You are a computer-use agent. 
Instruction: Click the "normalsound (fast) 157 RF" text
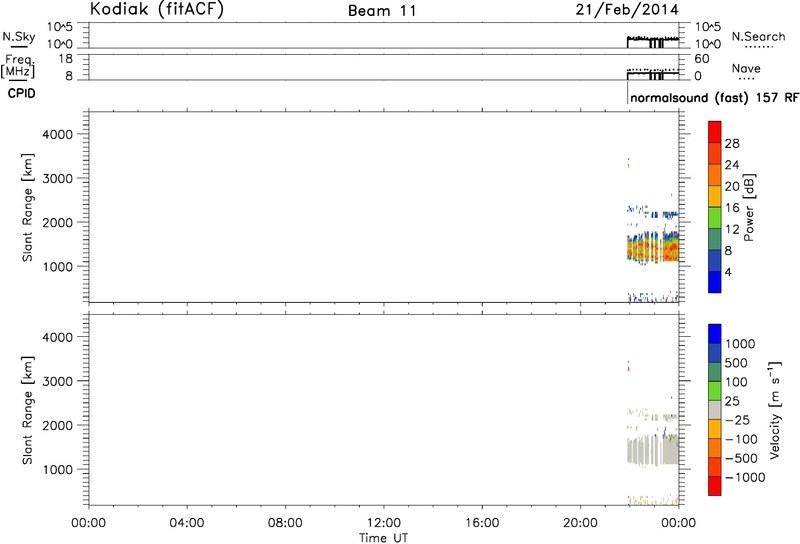pyautogui.click(x=714, y=97)
